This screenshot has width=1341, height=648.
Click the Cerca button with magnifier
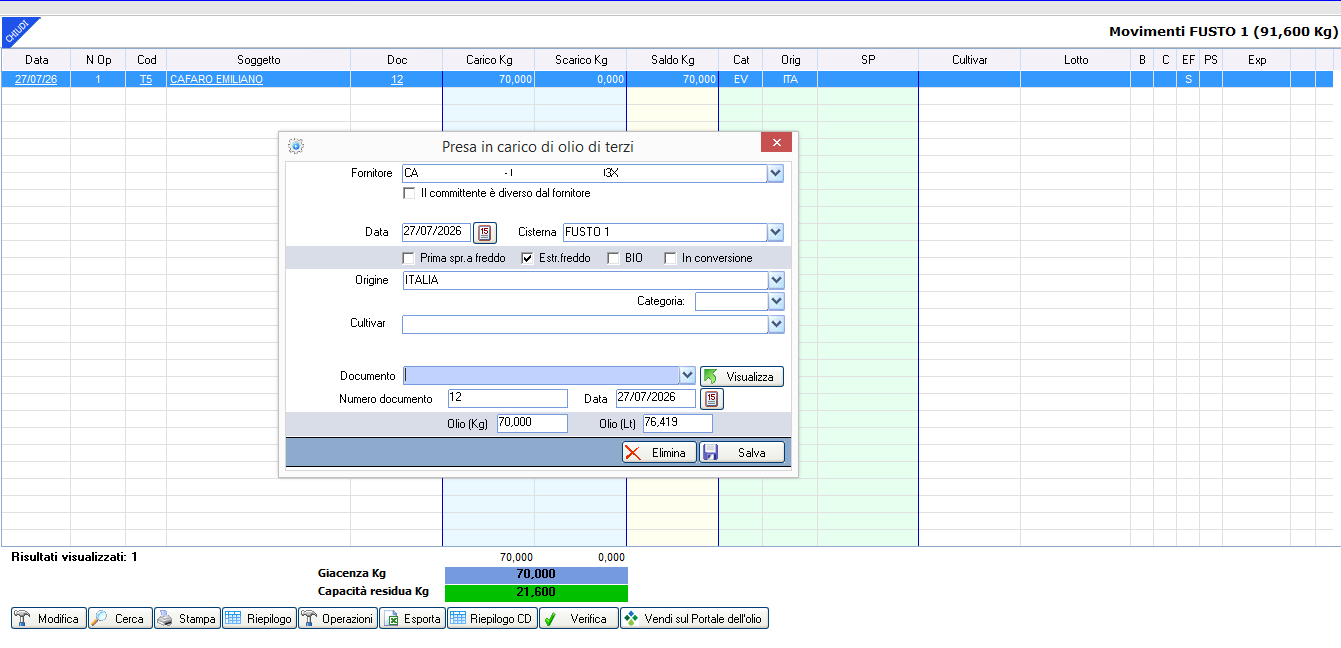(x=120, y=619)
